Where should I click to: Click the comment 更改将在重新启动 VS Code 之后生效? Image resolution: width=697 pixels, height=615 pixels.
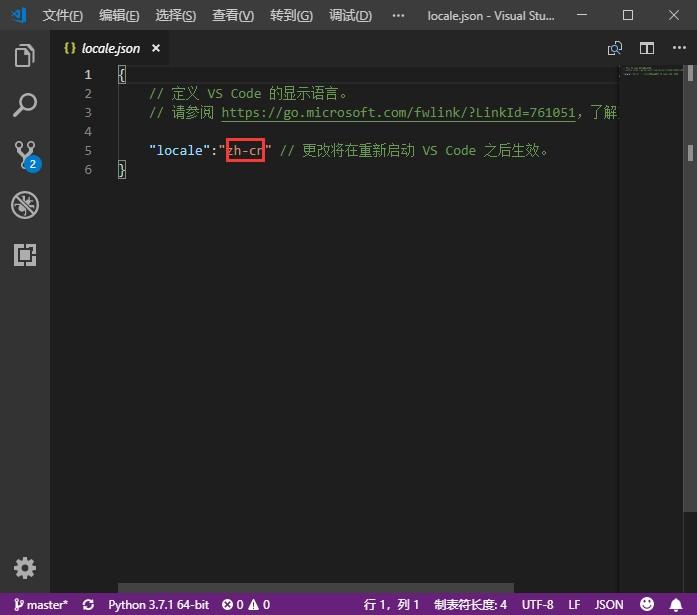pos(415,151)
